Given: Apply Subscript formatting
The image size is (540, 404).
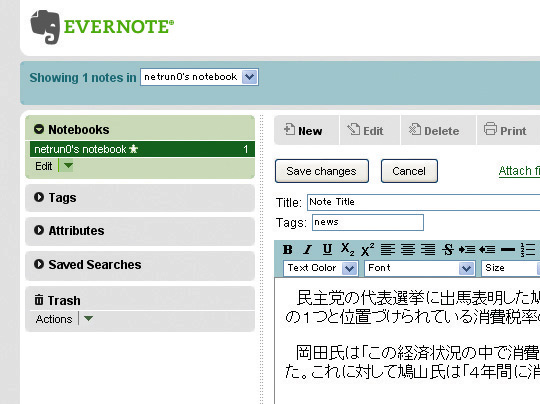Looking at the screenshot, I should [347, 249].
